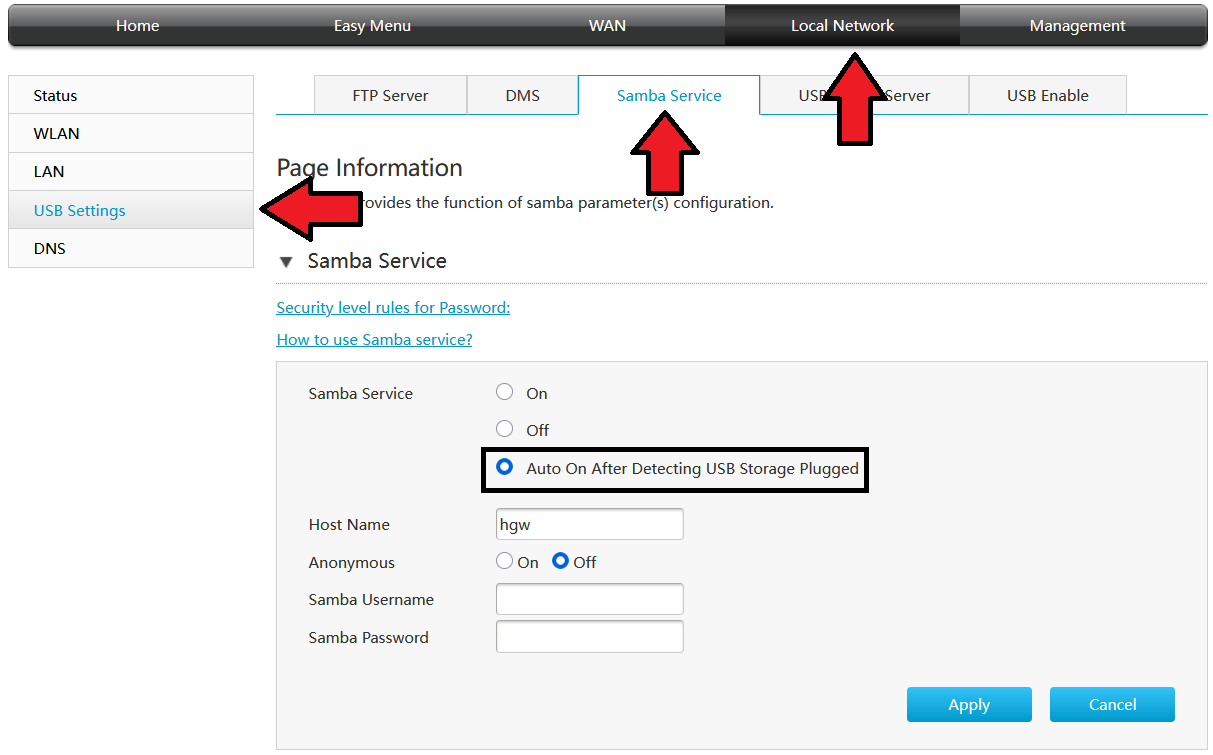Screen dimensions: 1213x755
Task: Enable Anonymous access
Action: tap(504, 561)
